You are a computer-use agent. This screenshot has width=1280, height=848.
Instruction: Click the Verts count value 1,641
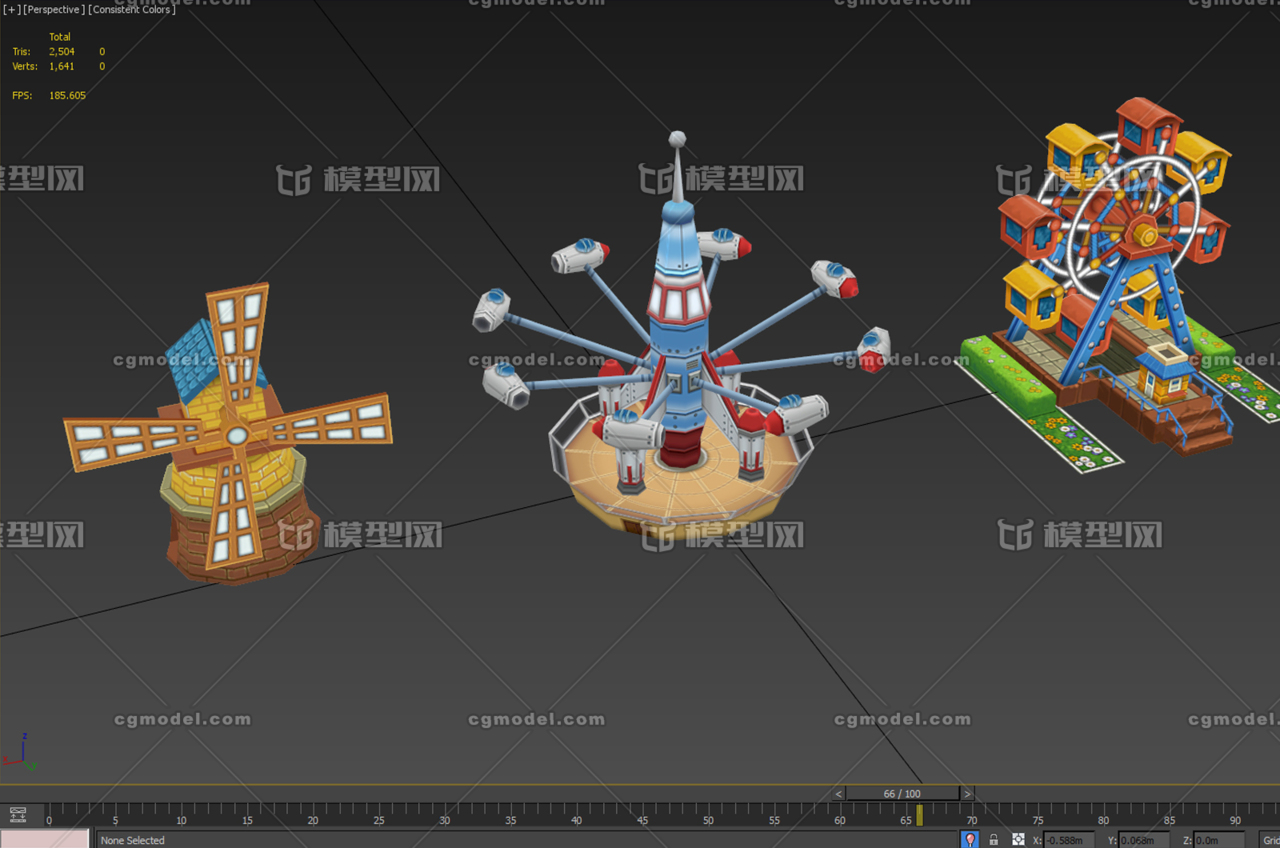pos(62,66)
